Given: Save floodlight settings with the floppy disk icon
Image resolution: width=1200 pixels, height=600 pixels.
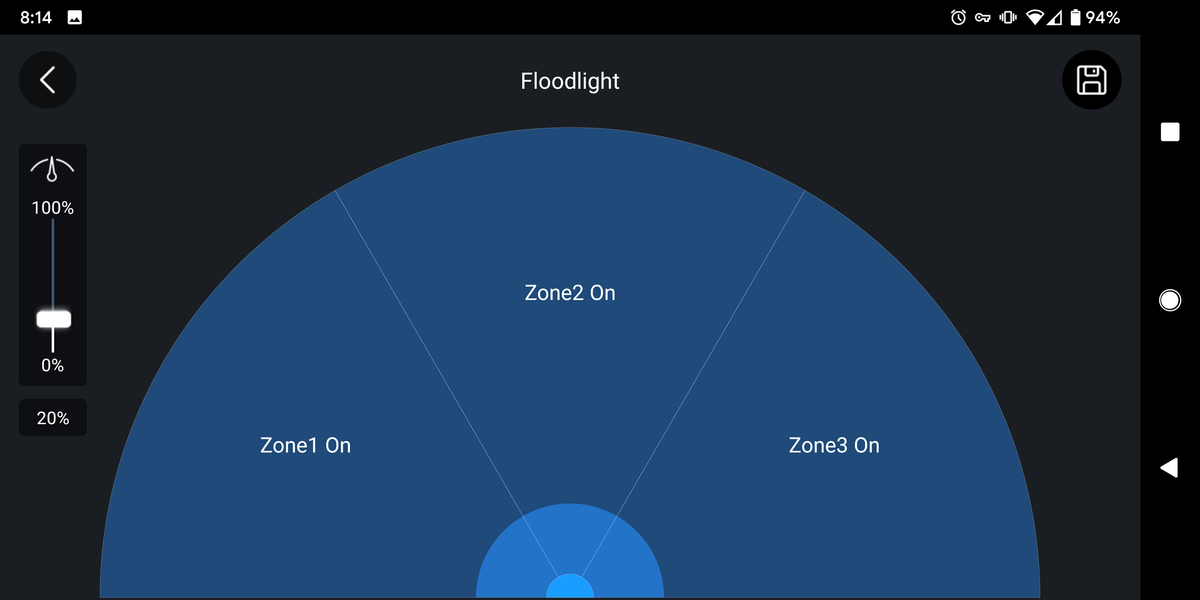Looking at the screenshot, I should click(1091, 80).
